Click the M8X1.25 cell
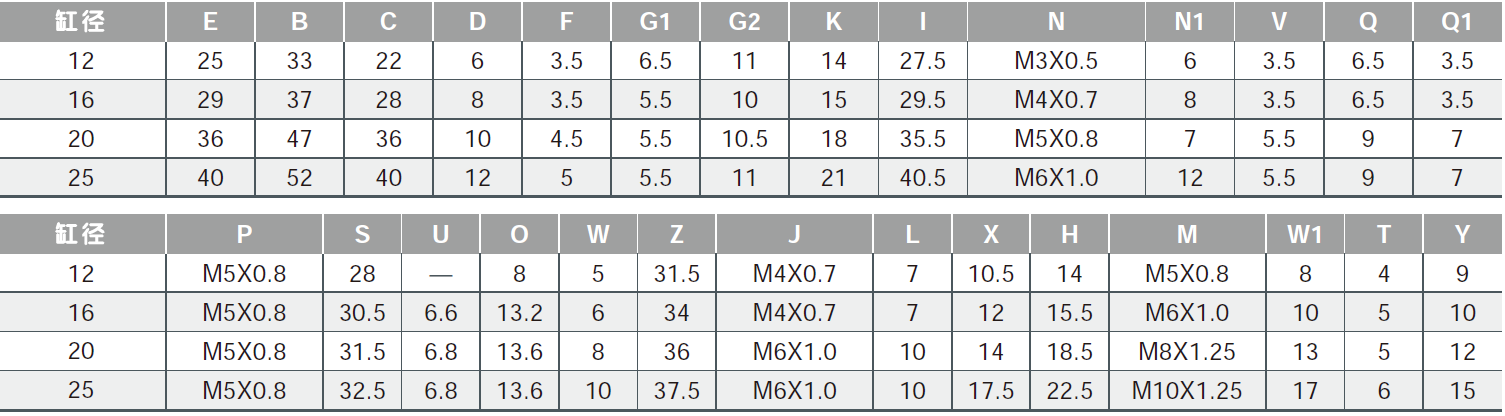Screen dimensions: 1505x416 [x=1187, y=352]
